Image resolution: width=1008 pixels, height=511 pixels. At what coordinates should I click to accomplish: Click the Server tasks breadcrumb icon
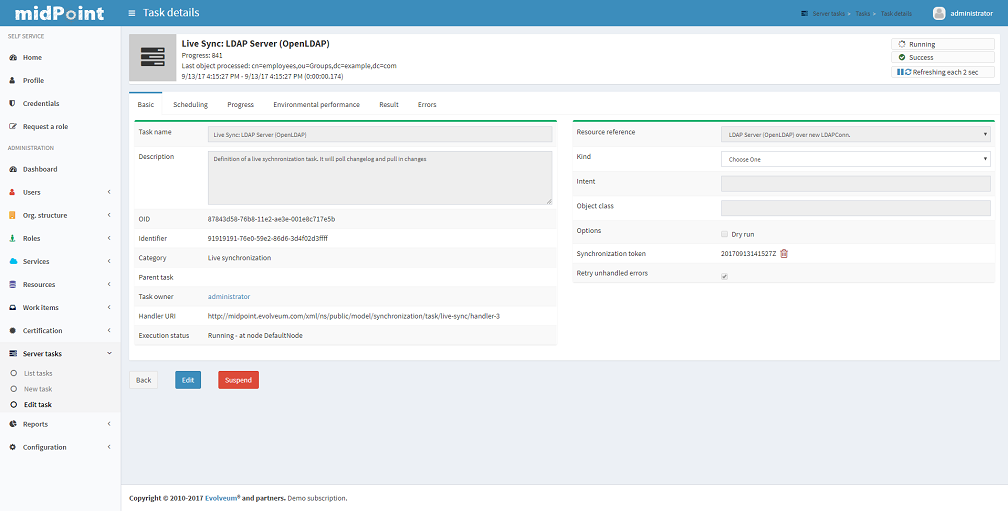tap(805, 13)
